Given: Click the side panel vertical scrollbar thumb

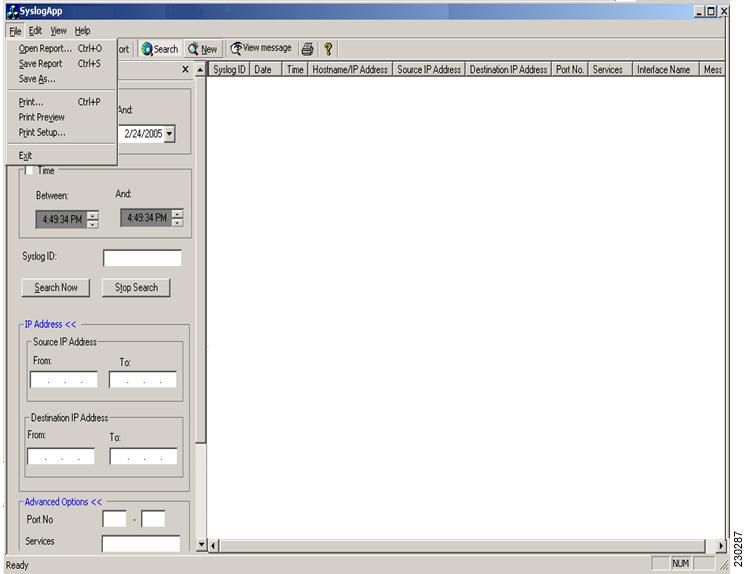Looking at the screenshot, I should point(201,260).
